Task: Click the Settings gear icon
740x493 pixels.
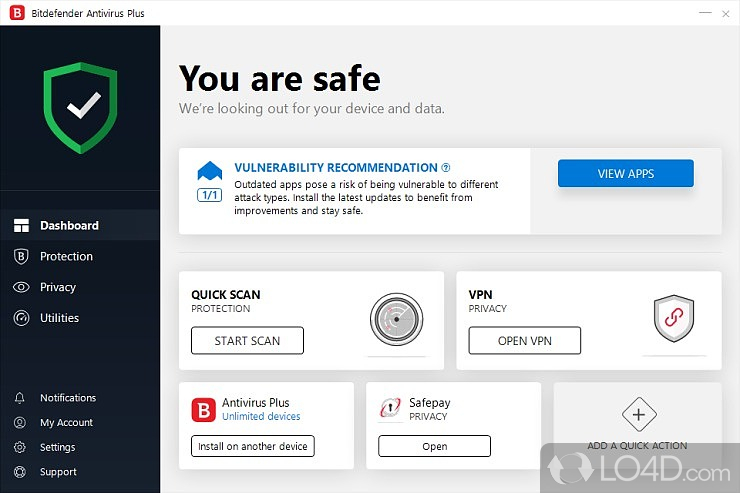Action: [19, 447]
